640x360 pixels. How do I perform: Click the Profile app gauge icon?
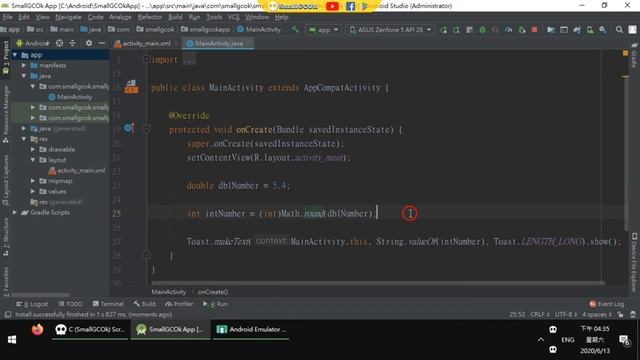pos(509,30)
